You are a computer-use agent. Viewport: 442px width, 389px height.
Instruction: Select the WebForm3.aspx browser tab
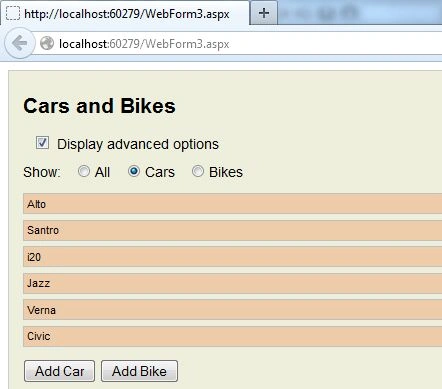pos(125,13)
